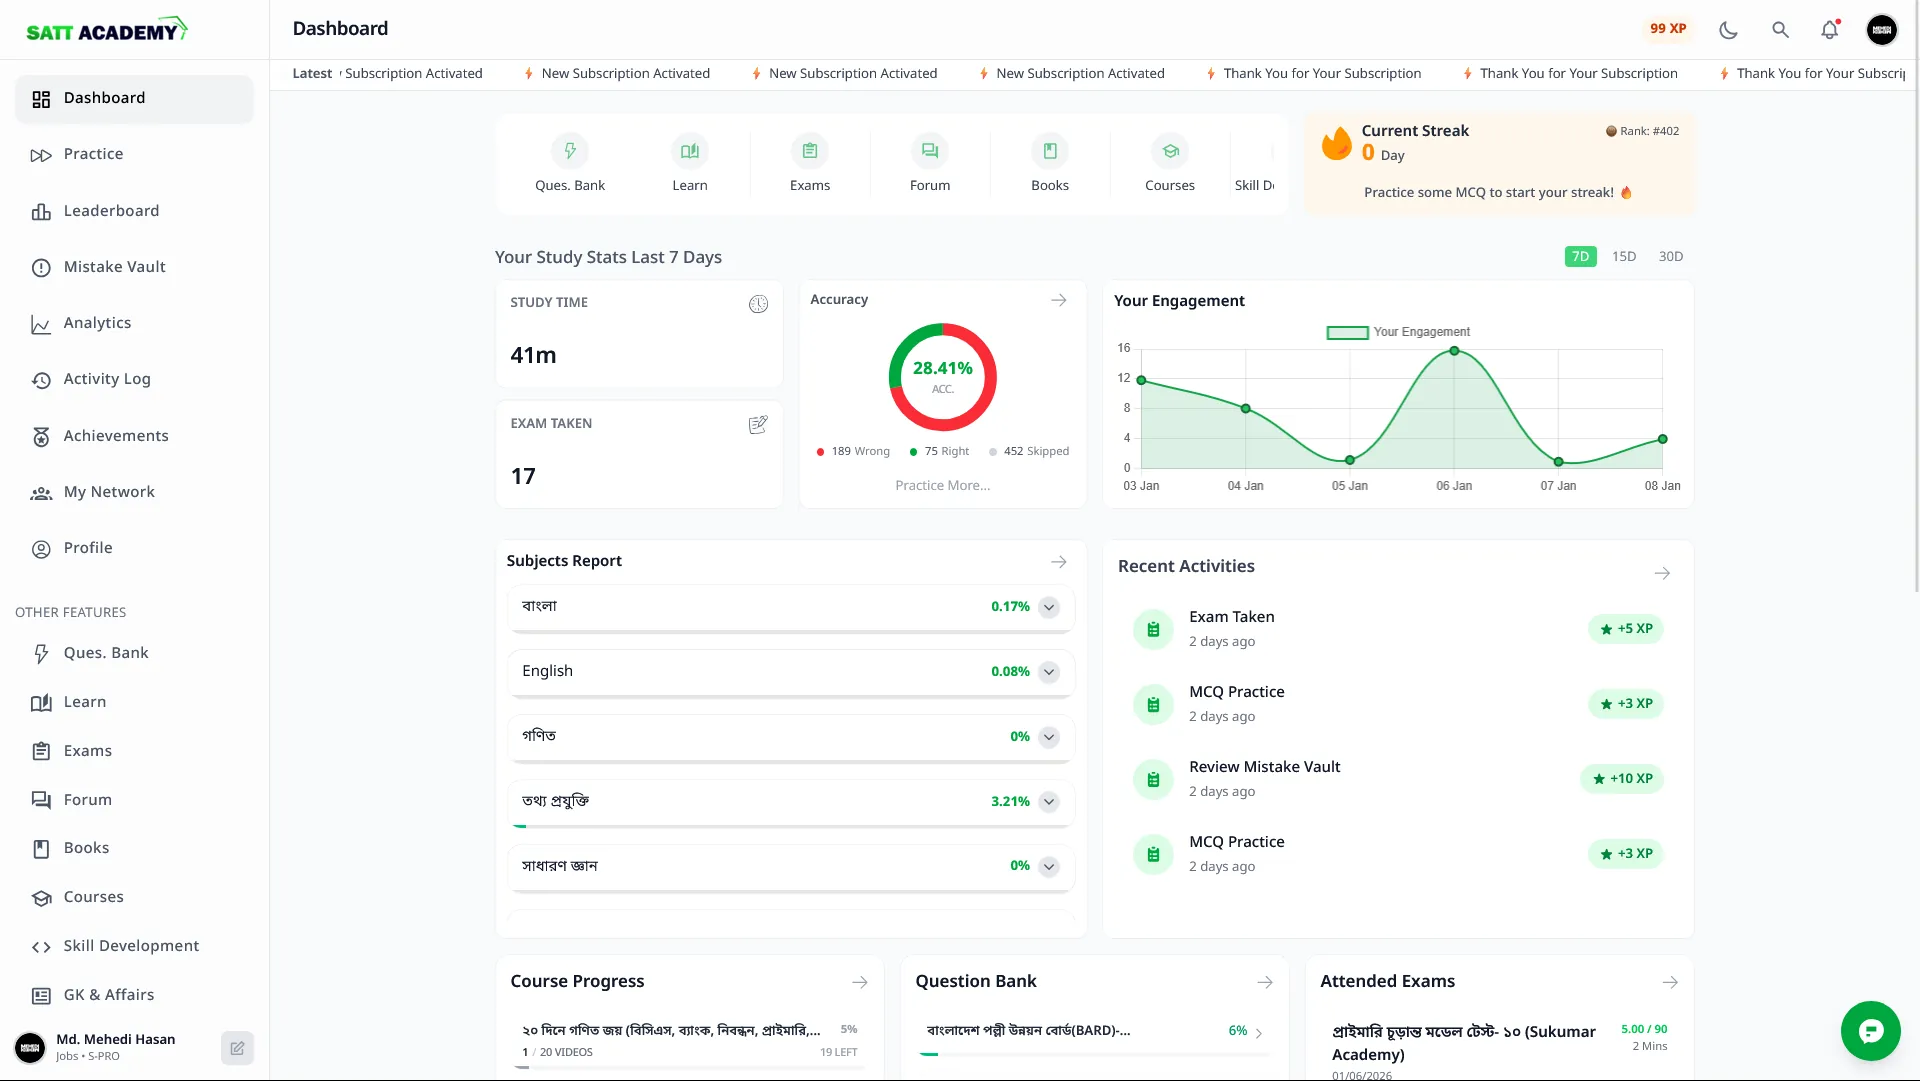
Task: Go to Mistake Vault in sidebar
Action: pos(134,267)
